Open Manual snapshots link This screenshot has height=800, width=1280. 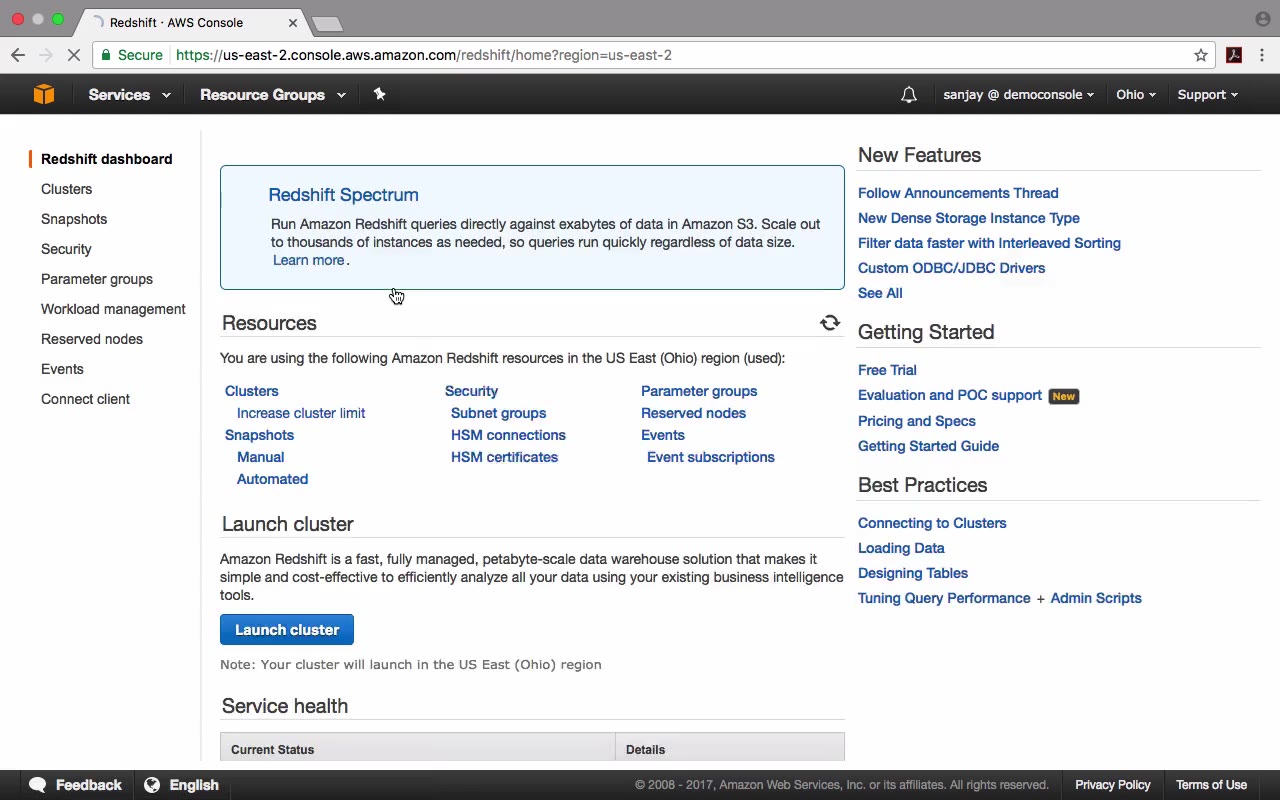pyautogui.click(x=261, y=457)
